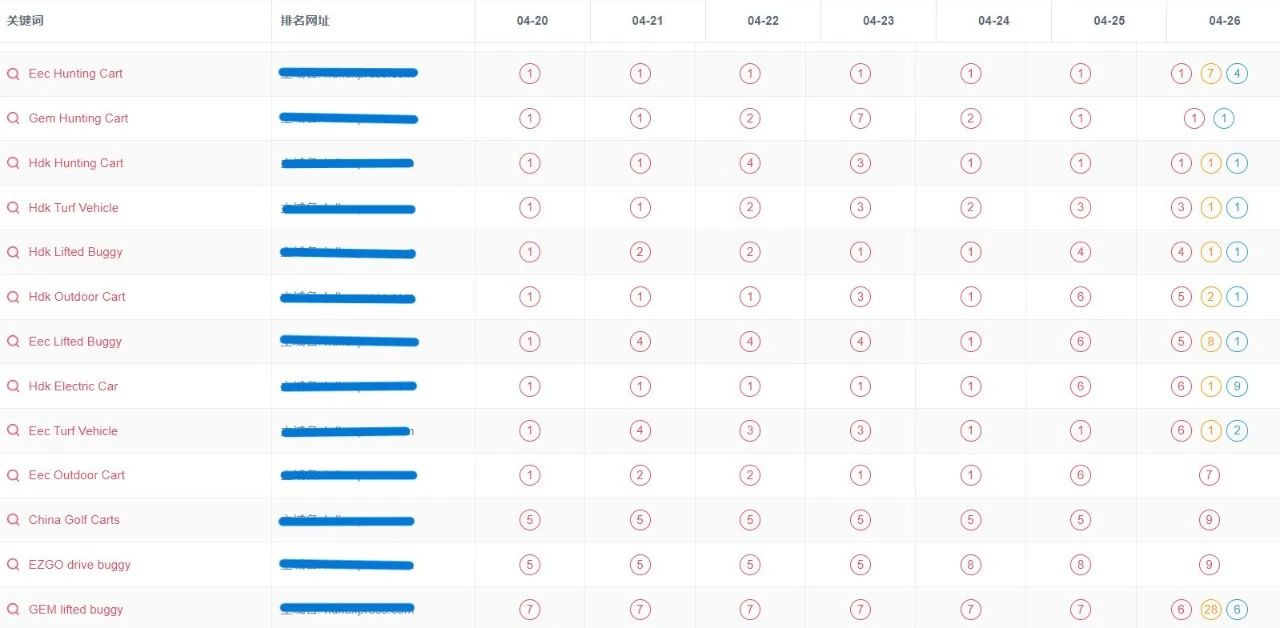
Task: Click the search icon beside China Golf Carts
Action: [x=13, y=520]
